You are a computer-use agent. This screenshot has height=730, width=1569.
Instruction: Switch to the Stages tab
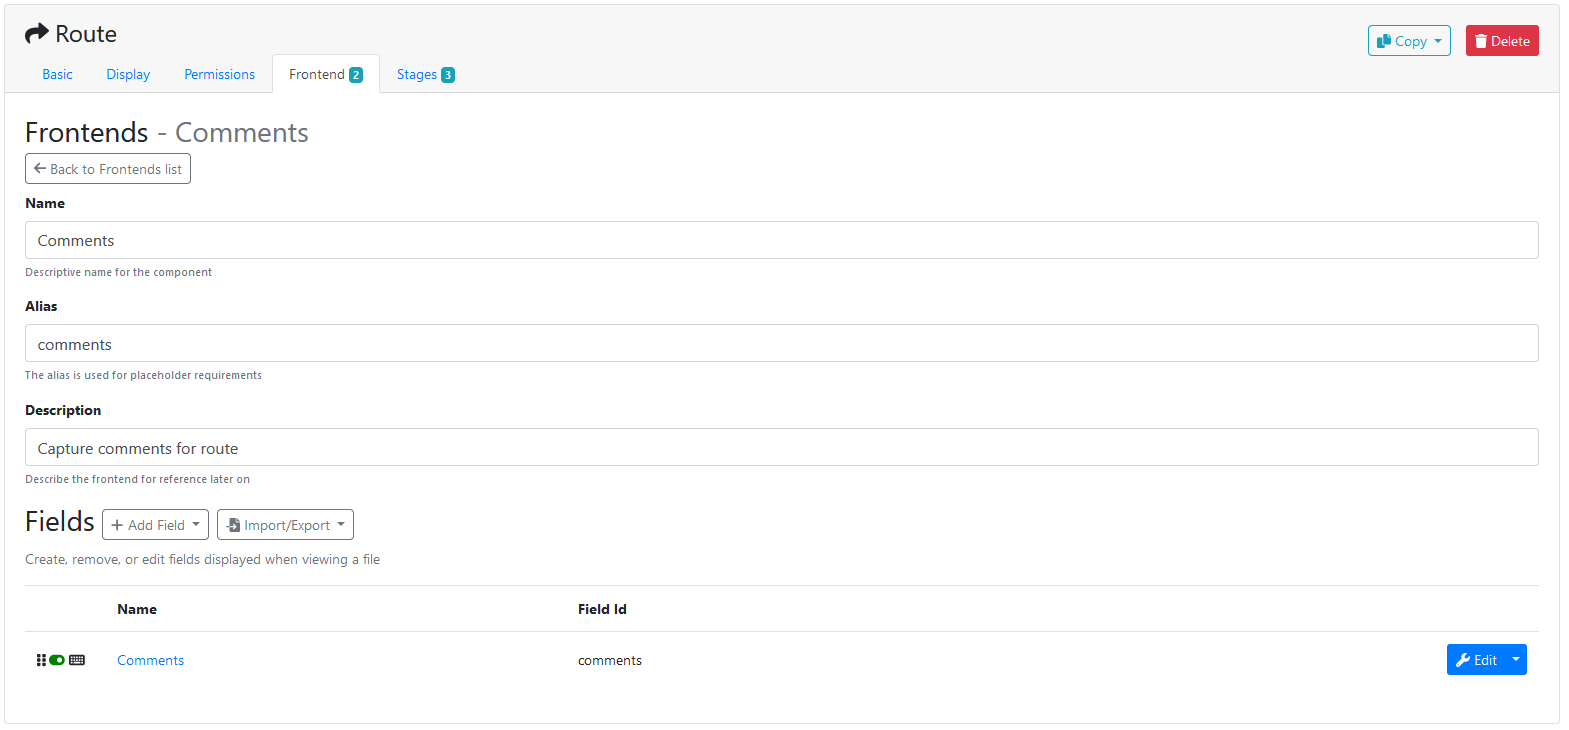coord(425,74)
